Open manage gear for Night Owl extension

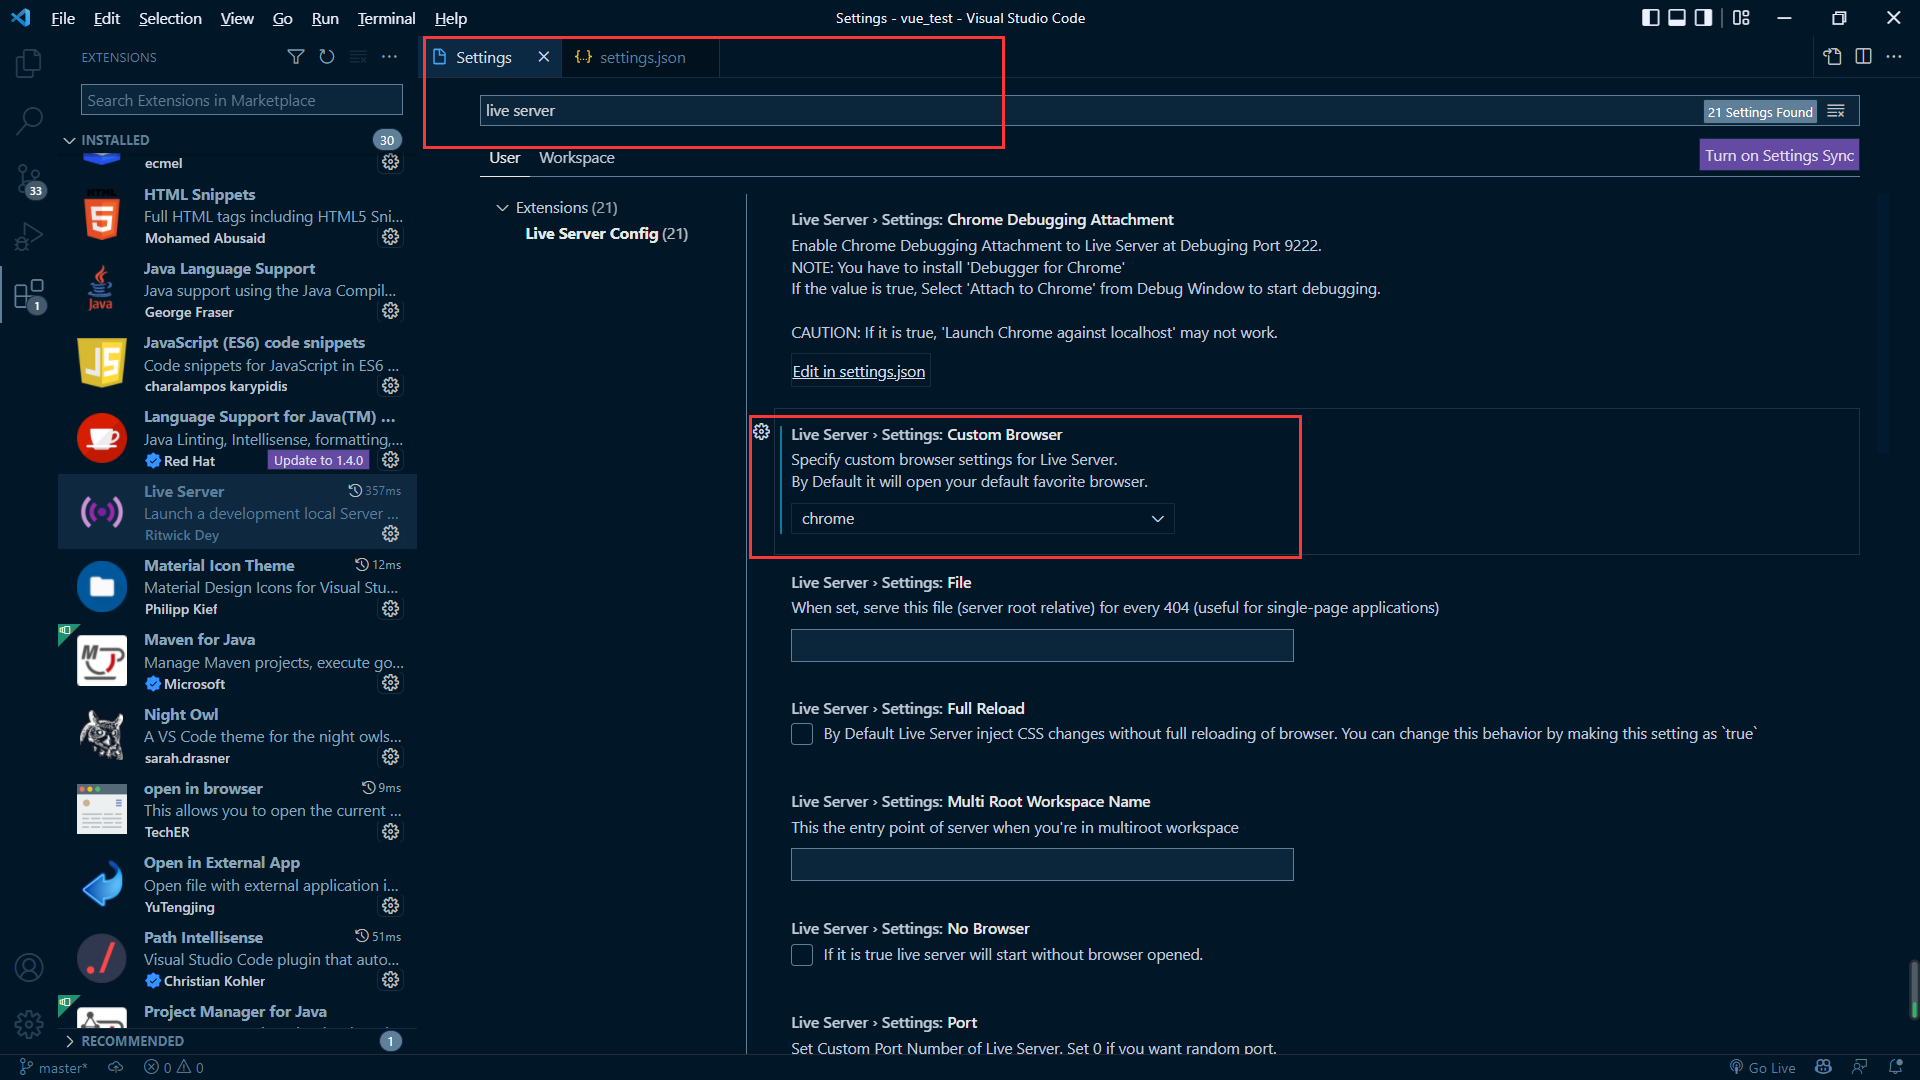pos(391,757)
